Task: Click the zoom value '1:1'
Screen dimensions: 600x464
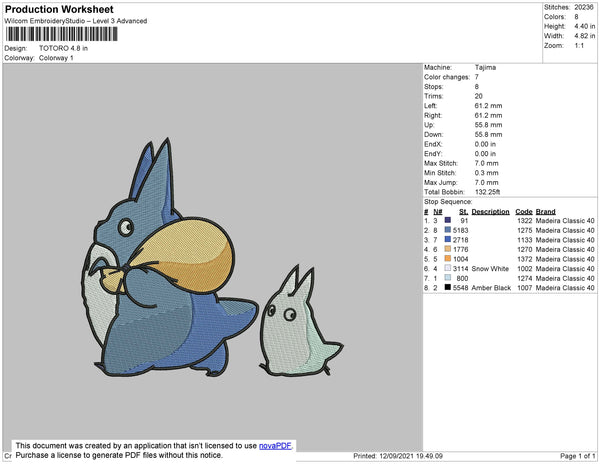Action: pyautogui.click(x=579, y=46)
